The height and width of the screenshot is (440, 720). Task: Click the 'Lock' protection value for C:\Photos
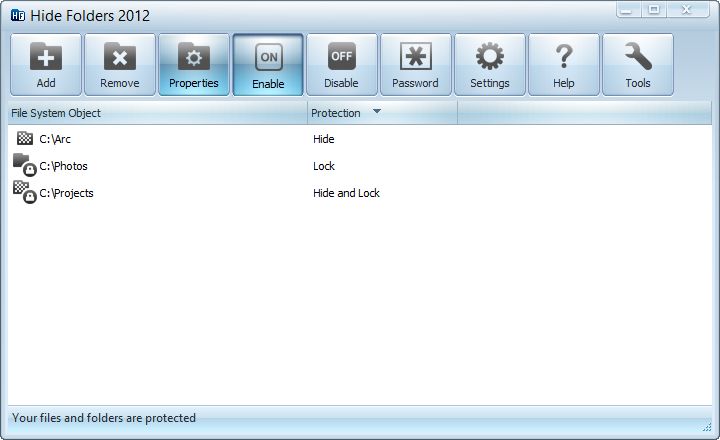tap(324, 166)
